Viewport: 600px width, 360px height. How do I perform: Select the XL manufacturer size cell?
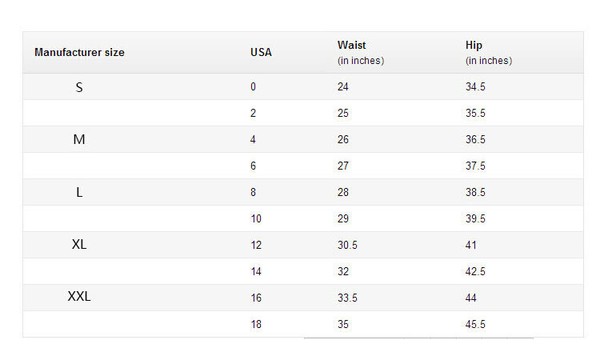point(79,244)
